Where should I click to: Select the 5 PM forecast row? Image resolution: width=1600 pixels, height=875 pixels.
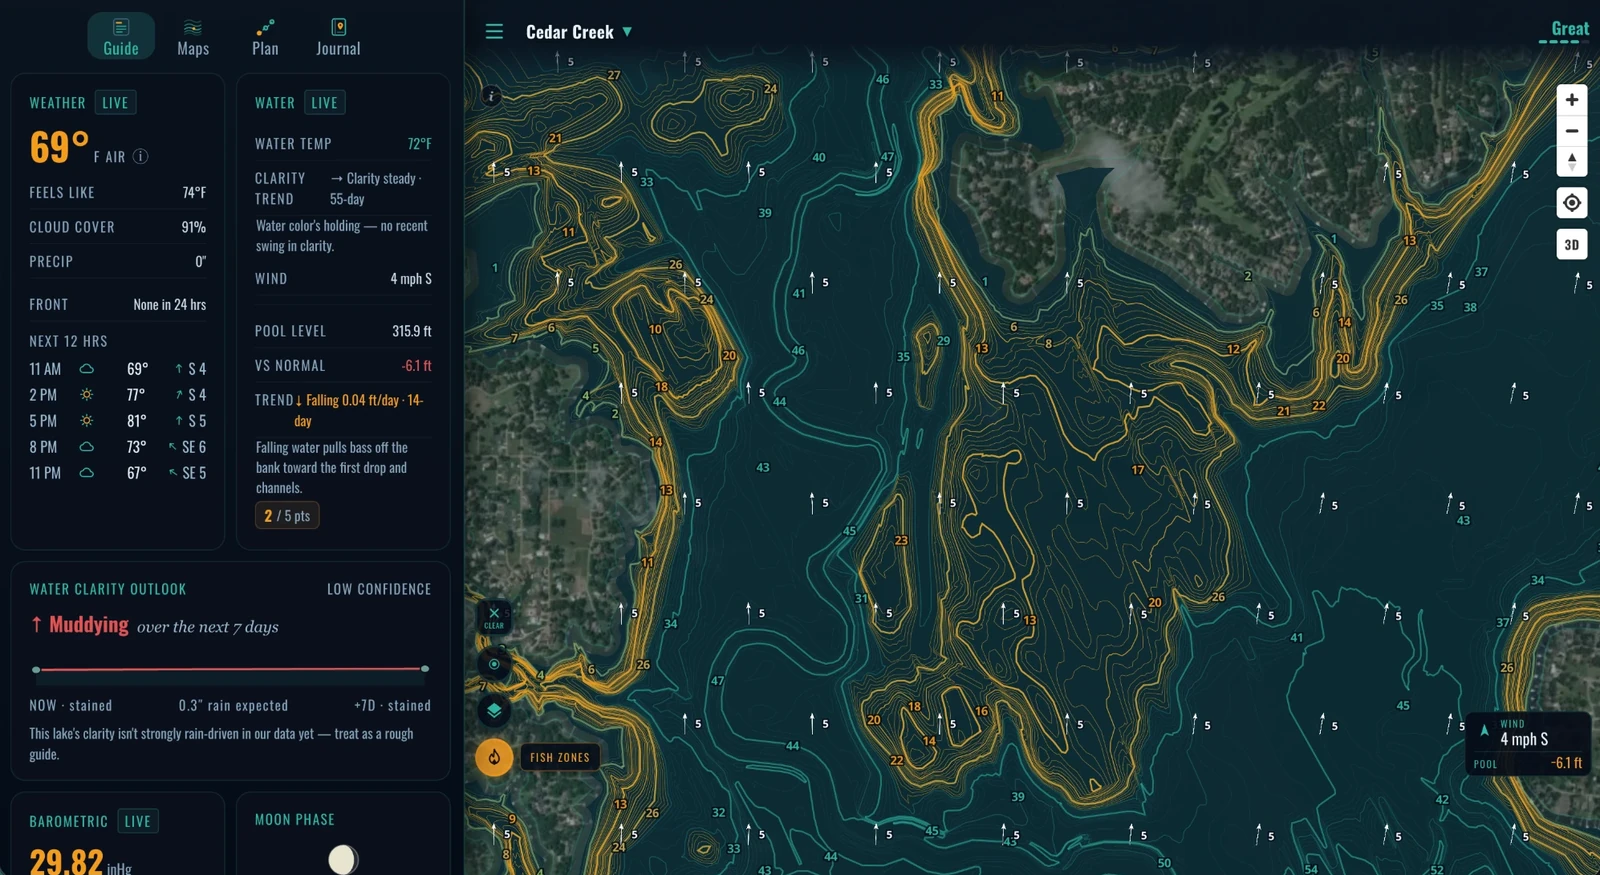click(118, 421)
